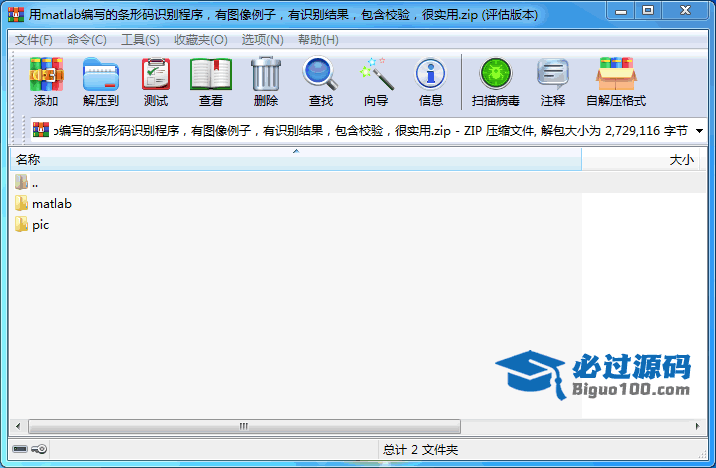Click the SFX (自解压格式) icon

point(616,74)
